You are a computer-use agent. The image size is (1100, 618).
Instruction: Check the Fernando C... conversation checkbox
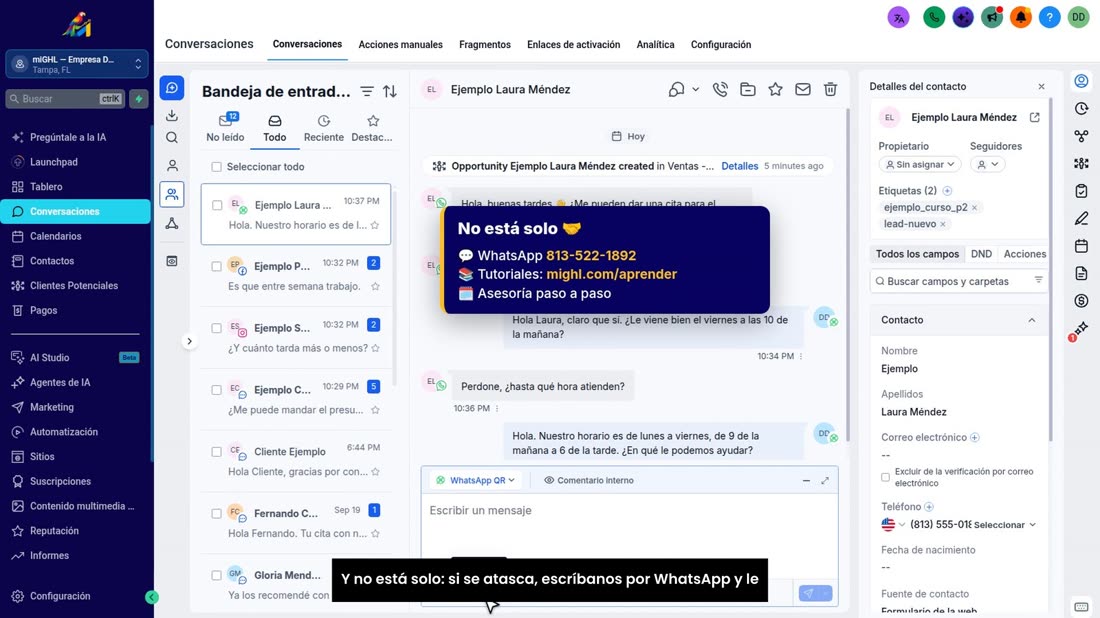pos(217,513)
